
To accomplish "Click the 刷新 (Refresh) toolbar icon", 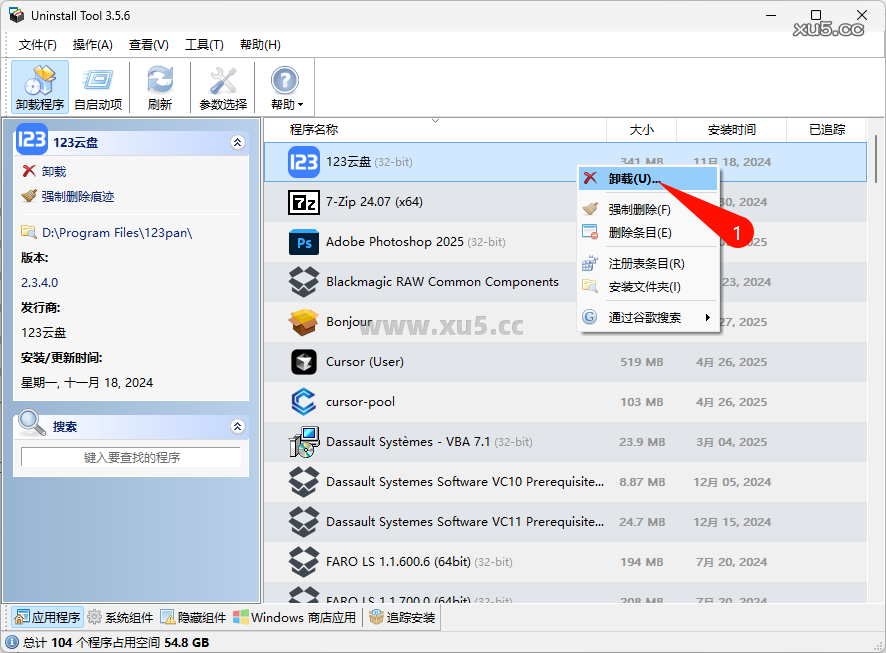I will tap(160, 86).
